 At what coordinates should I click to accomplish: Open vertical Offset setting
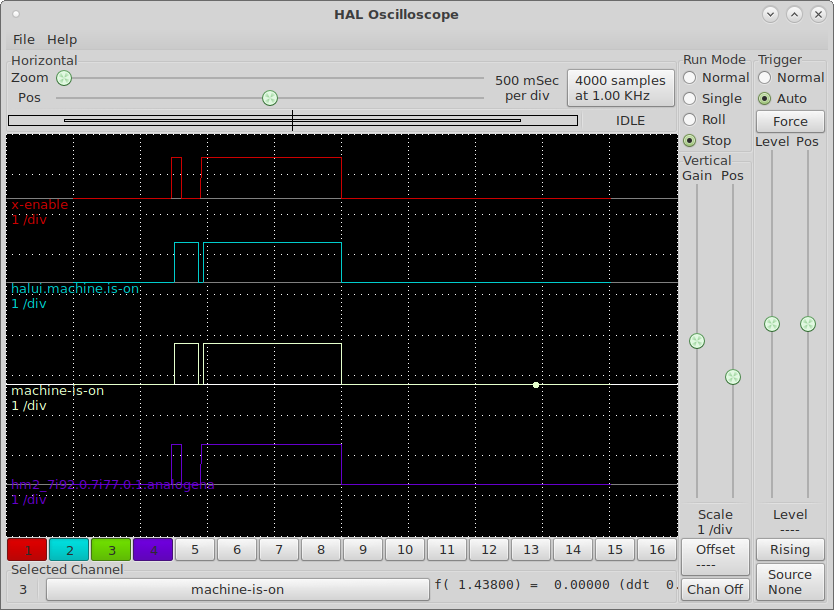click(x=715, y=556)
